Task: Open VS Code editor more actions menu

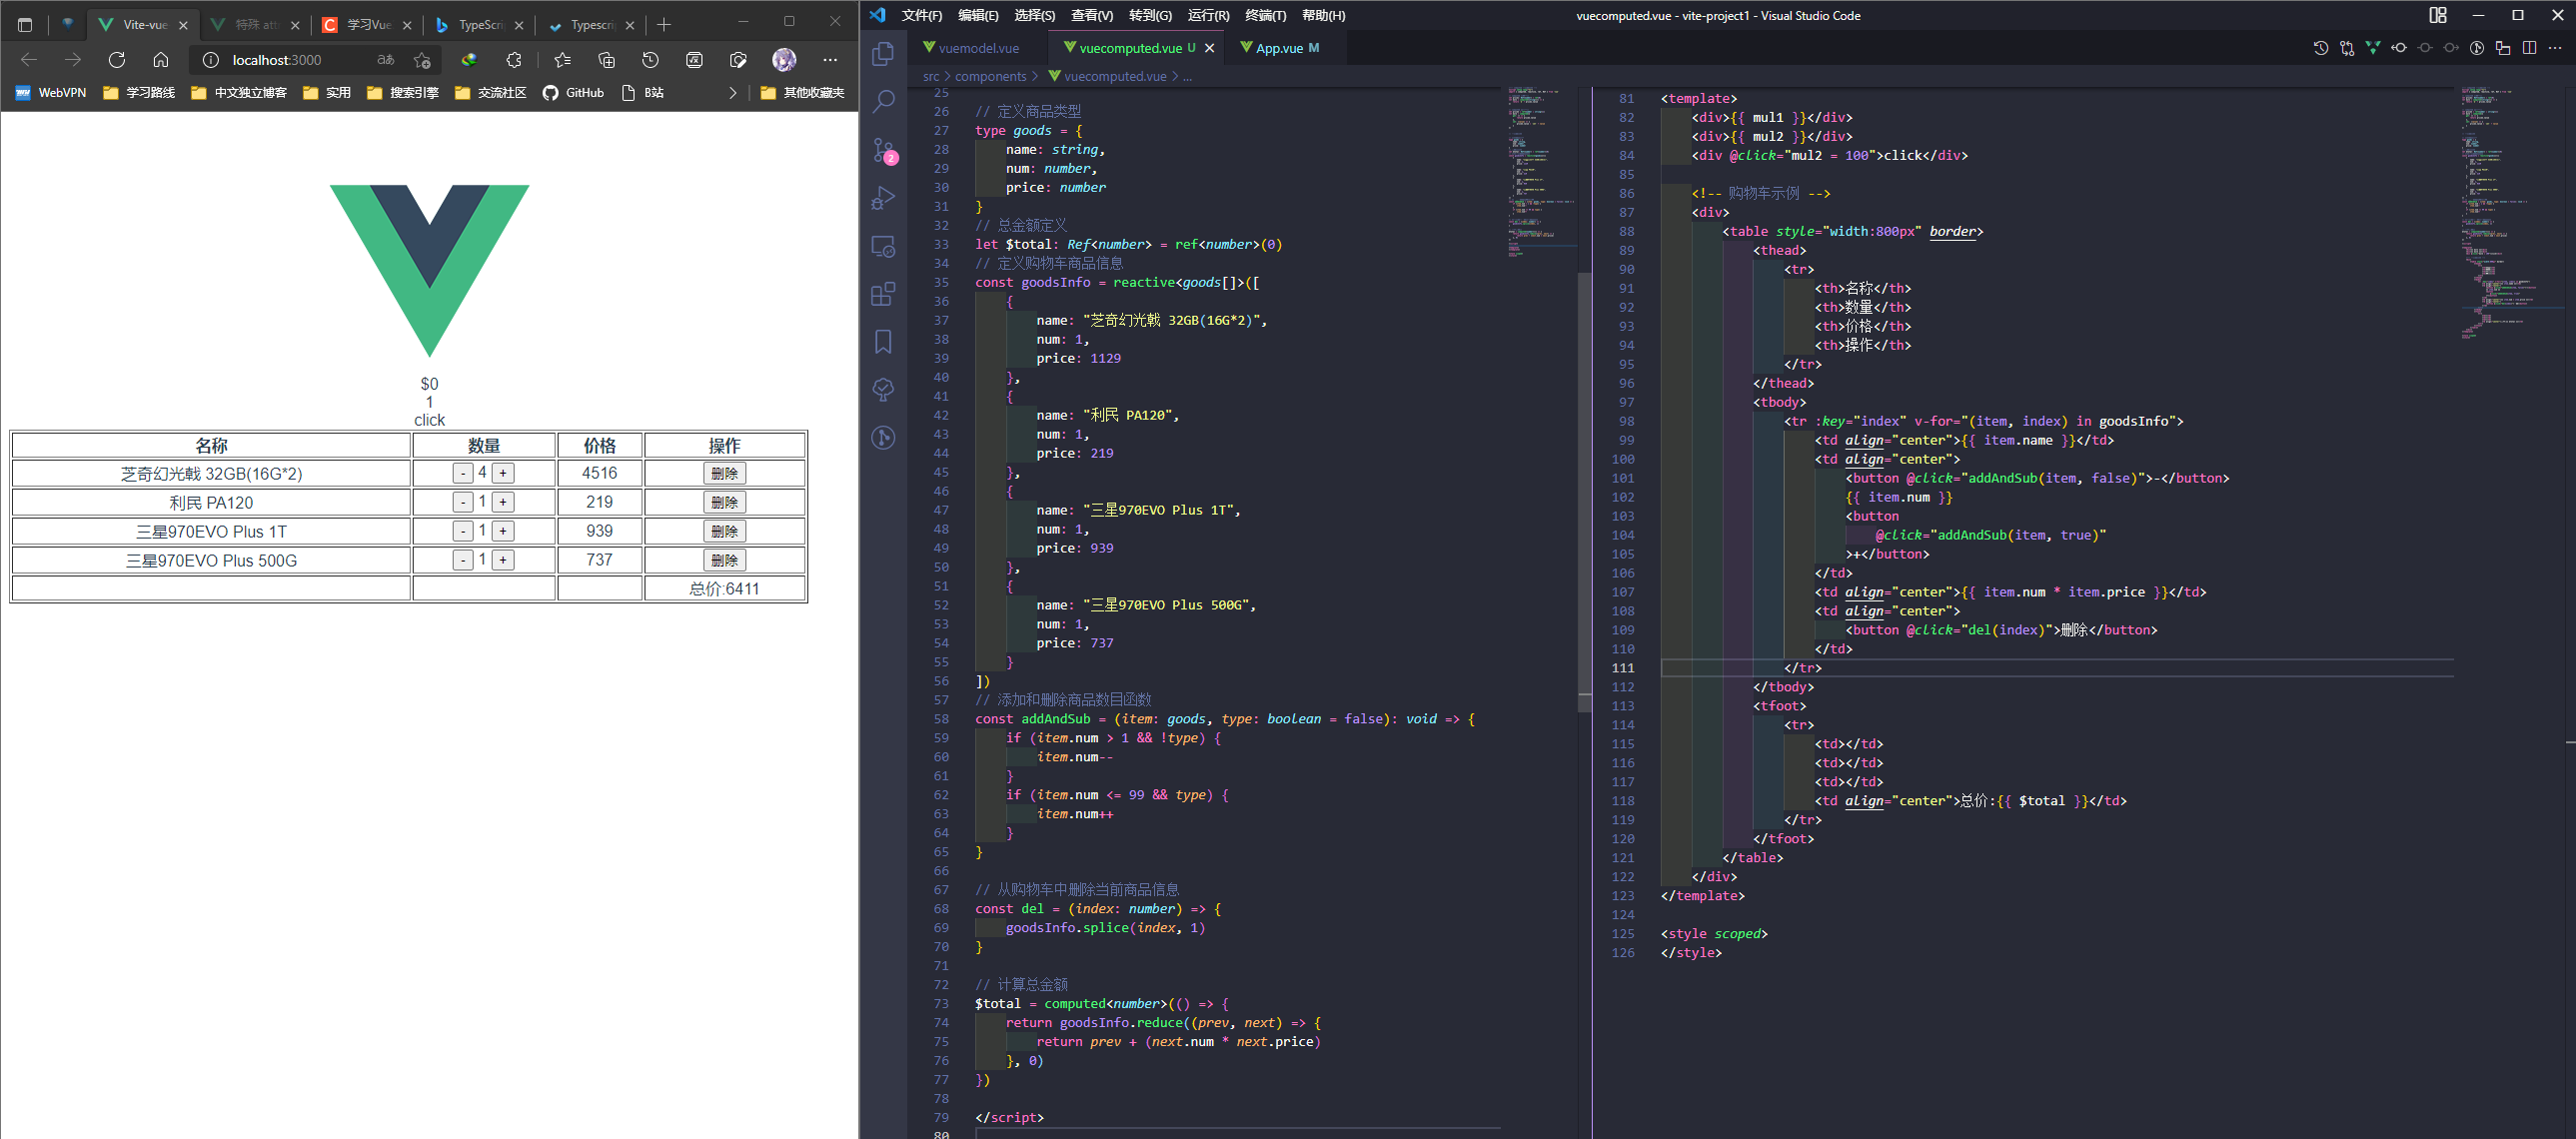Action: pyautogui.click(x=2555, y=48)
